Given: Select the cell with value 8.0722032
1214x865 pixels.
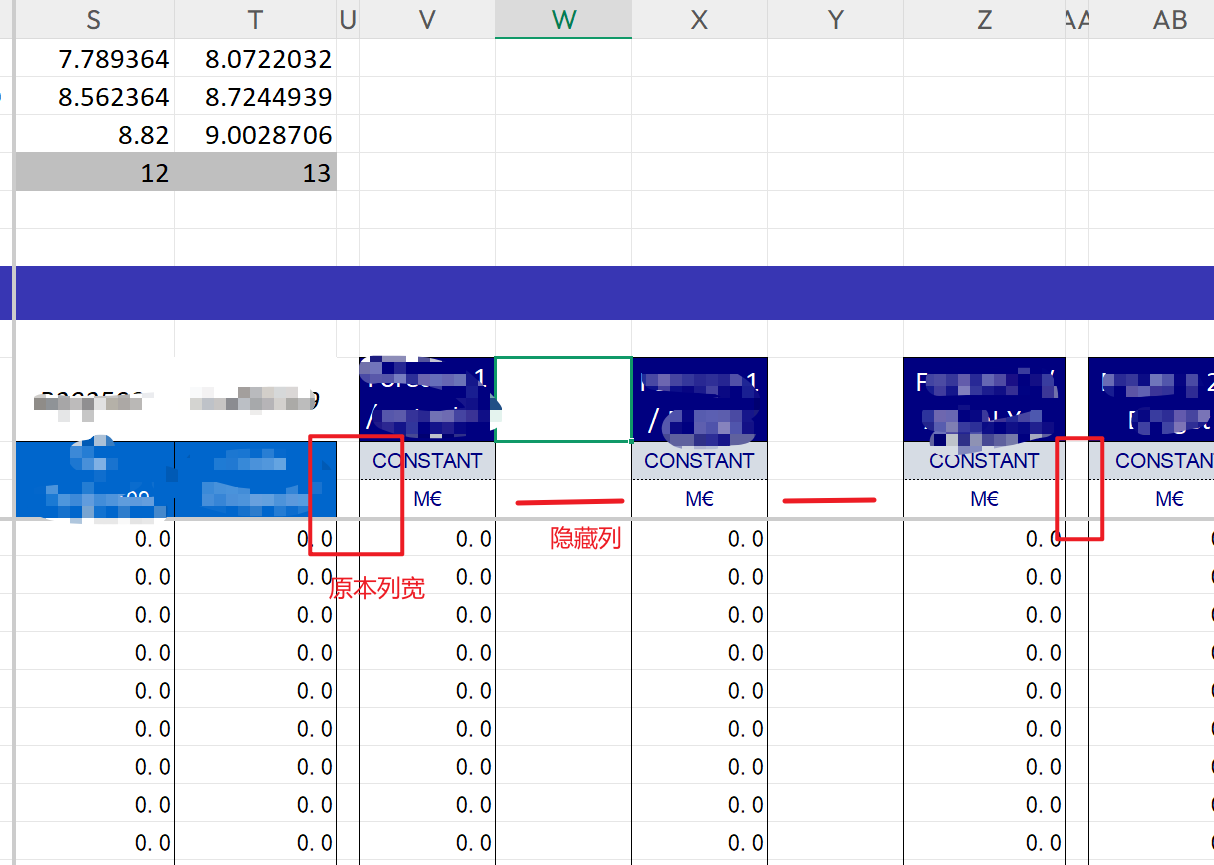Looking at the screenshot, I should (256, 59).
